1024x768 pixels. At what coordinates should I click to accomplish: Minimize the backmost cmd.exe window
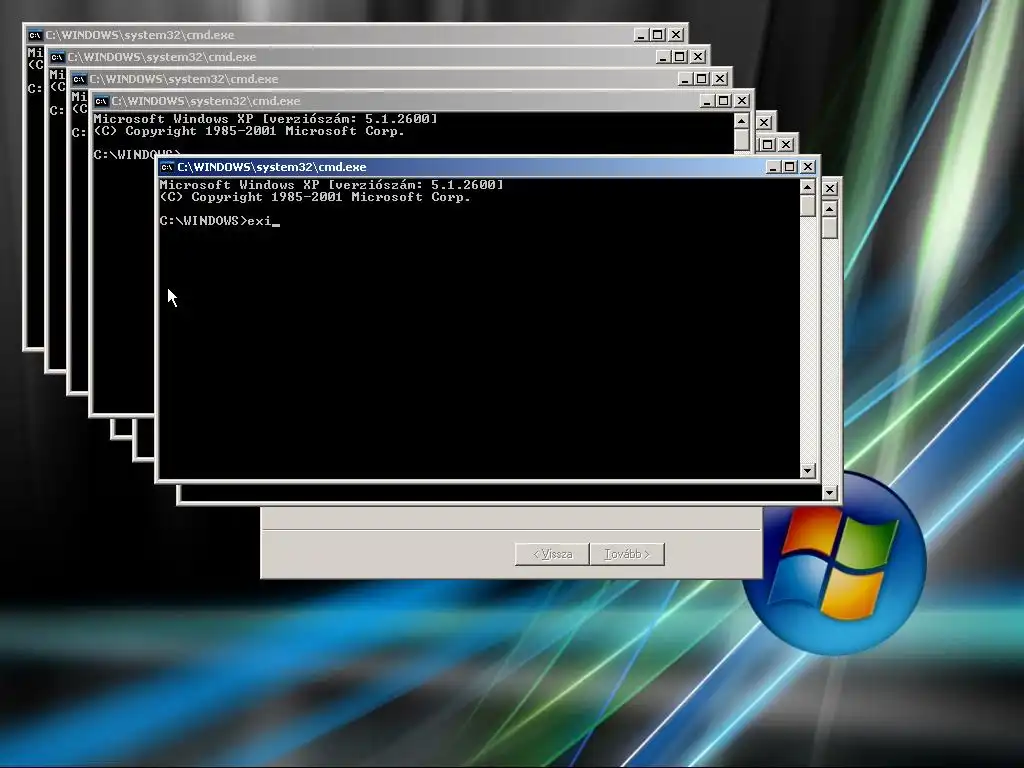[641, 35]
